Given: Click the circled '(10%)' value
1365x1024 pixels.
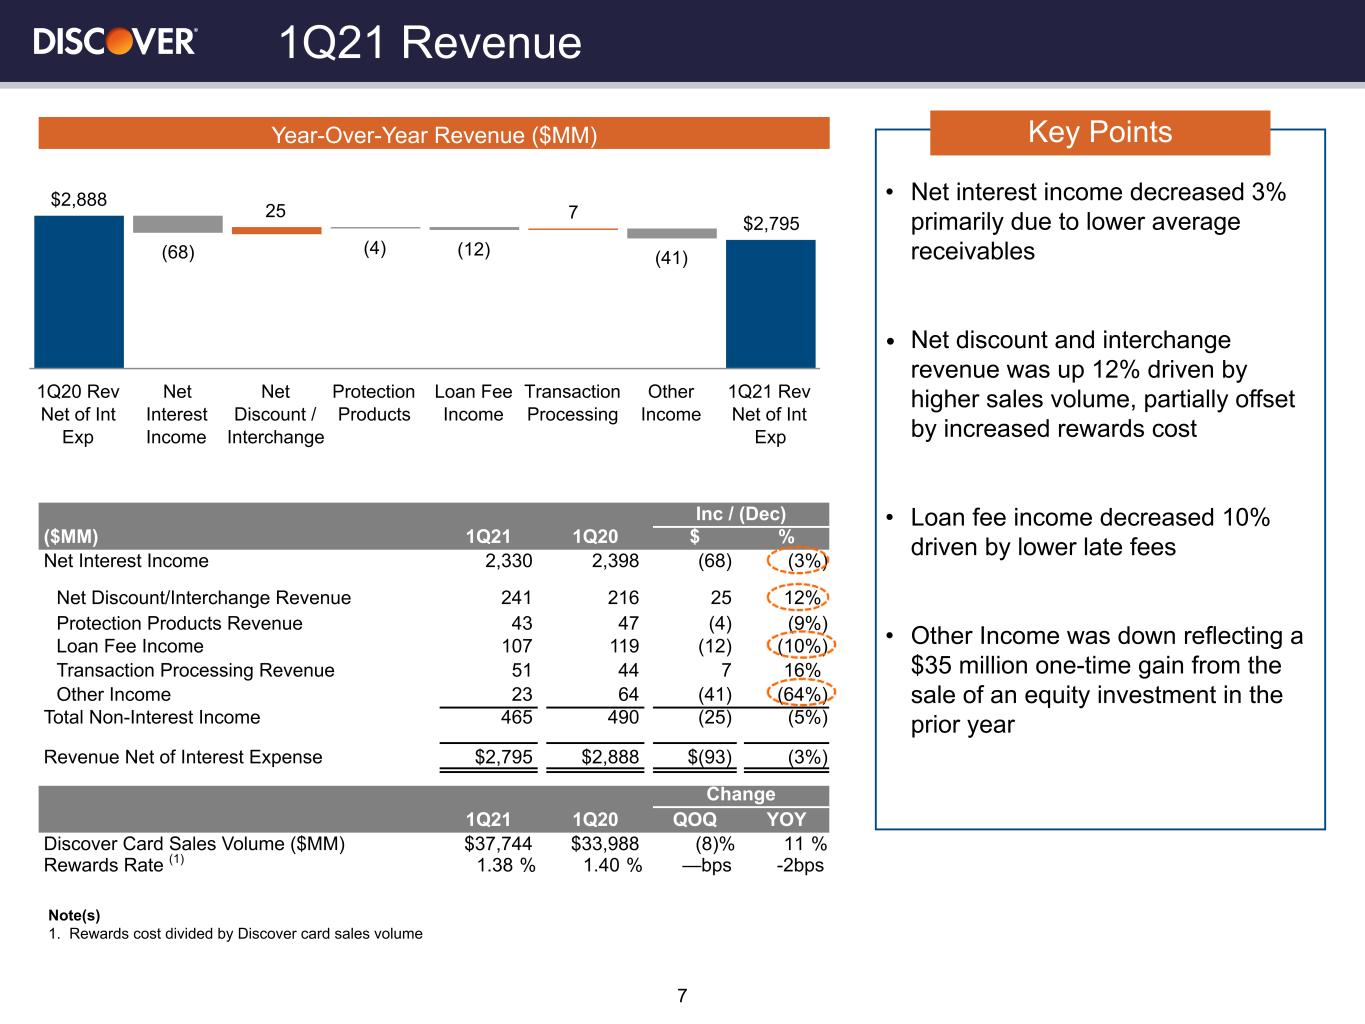Looking at the screenshot, I should click(802, 647).
